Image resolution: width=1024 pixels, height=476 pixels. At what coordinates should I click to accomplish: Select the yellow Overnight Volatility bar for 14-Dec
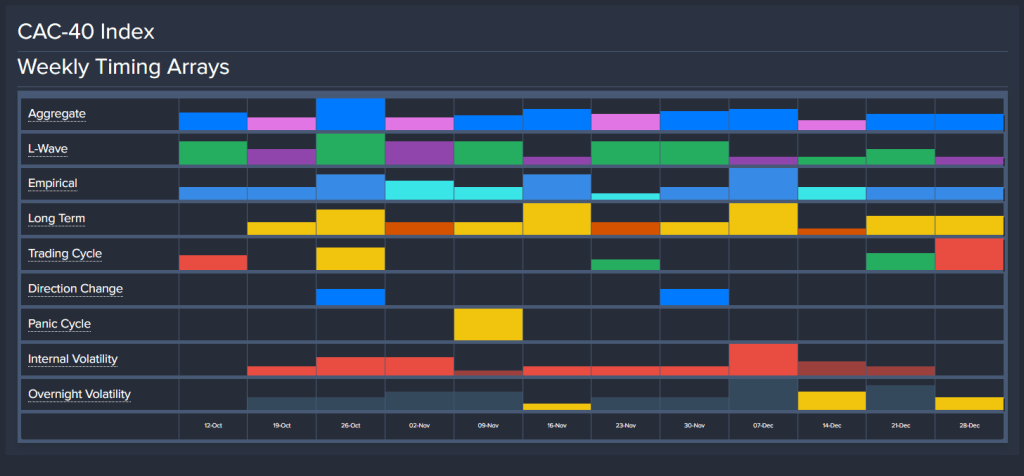(832, 401)
